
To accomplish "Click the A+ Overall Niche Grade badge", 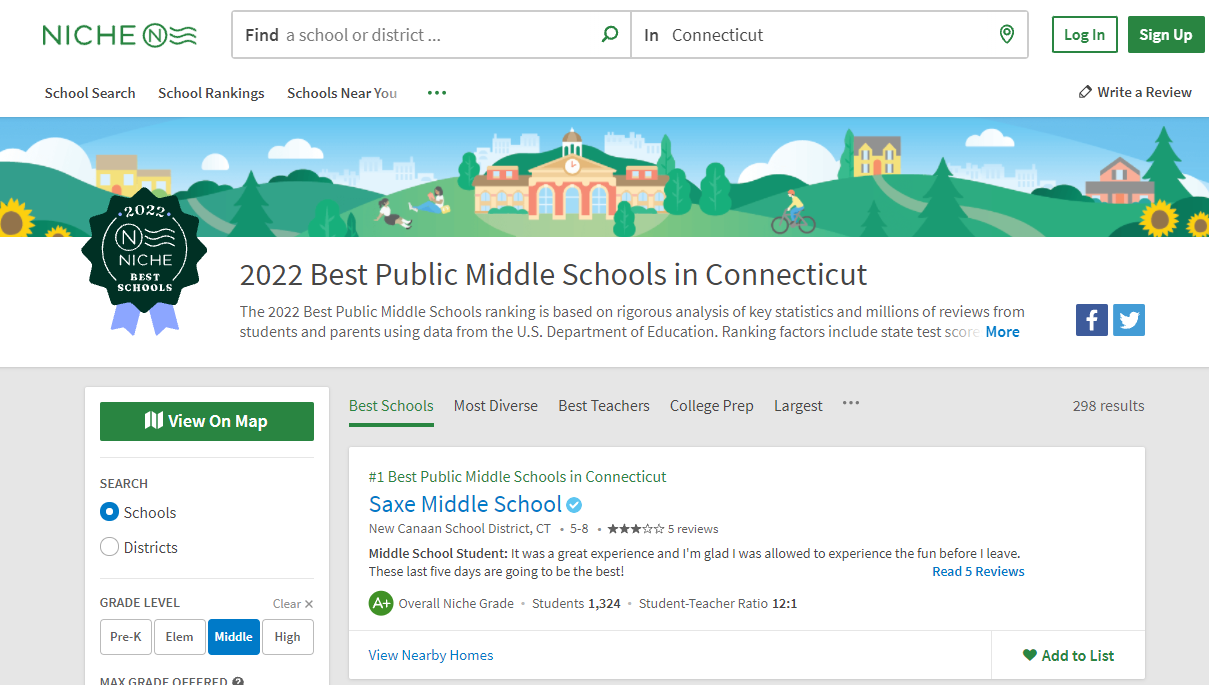I will pos(381,603).
